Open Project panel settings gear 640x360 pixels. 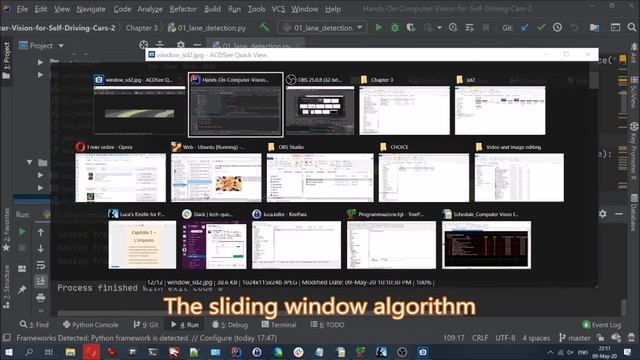(181, 44)
